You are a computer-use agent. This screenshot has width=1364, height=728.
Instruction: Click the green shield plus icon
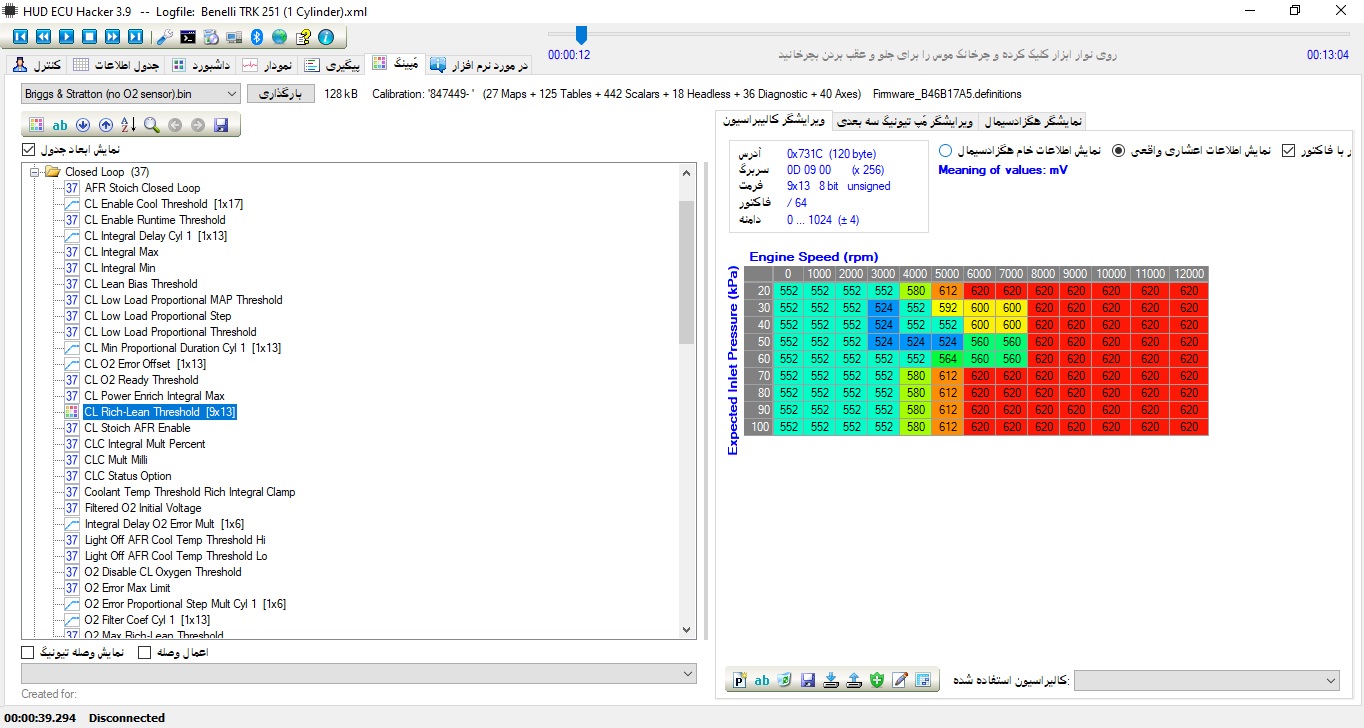[877, 680]
